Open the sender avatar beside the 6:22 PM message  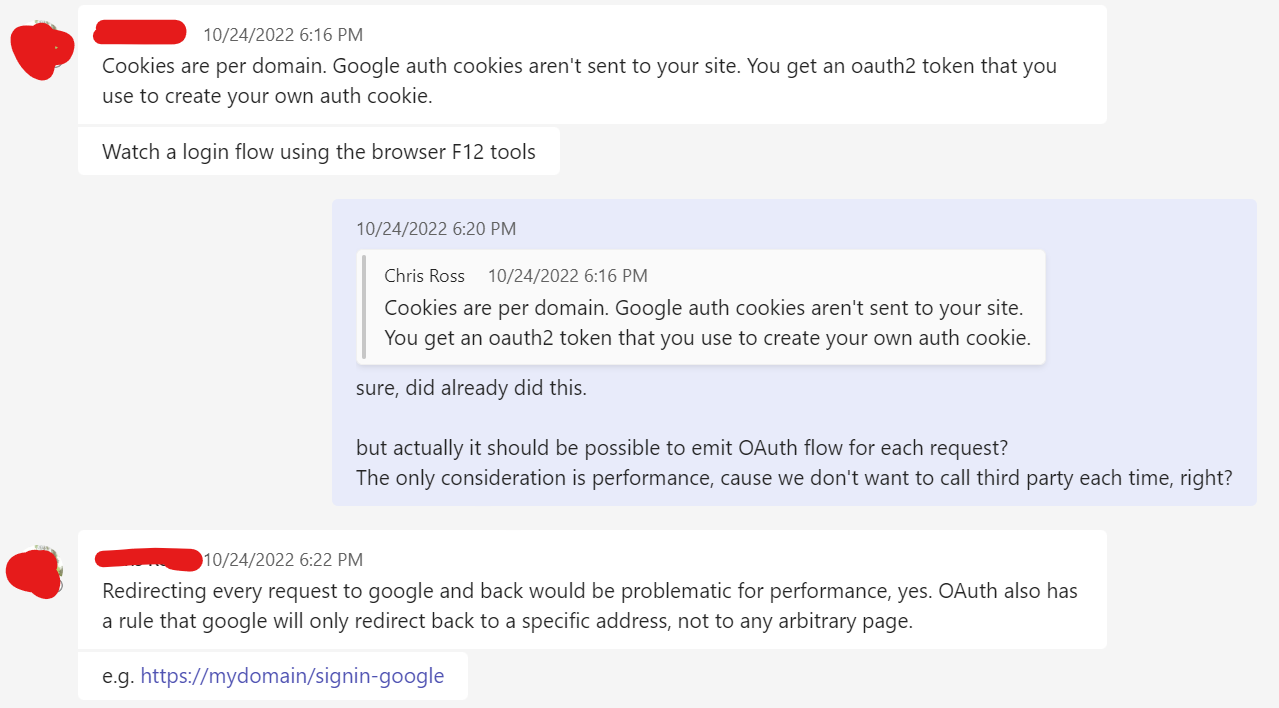point(35,572)
